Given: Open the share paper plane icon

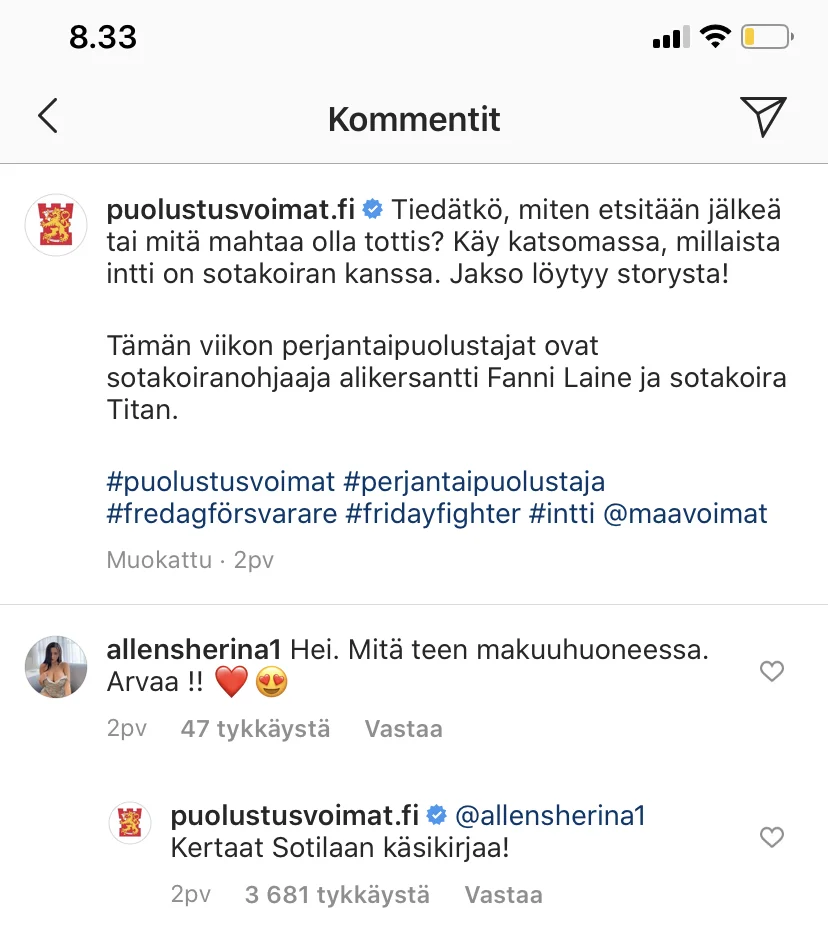Looking at the screenshot, I should (763, 117).
